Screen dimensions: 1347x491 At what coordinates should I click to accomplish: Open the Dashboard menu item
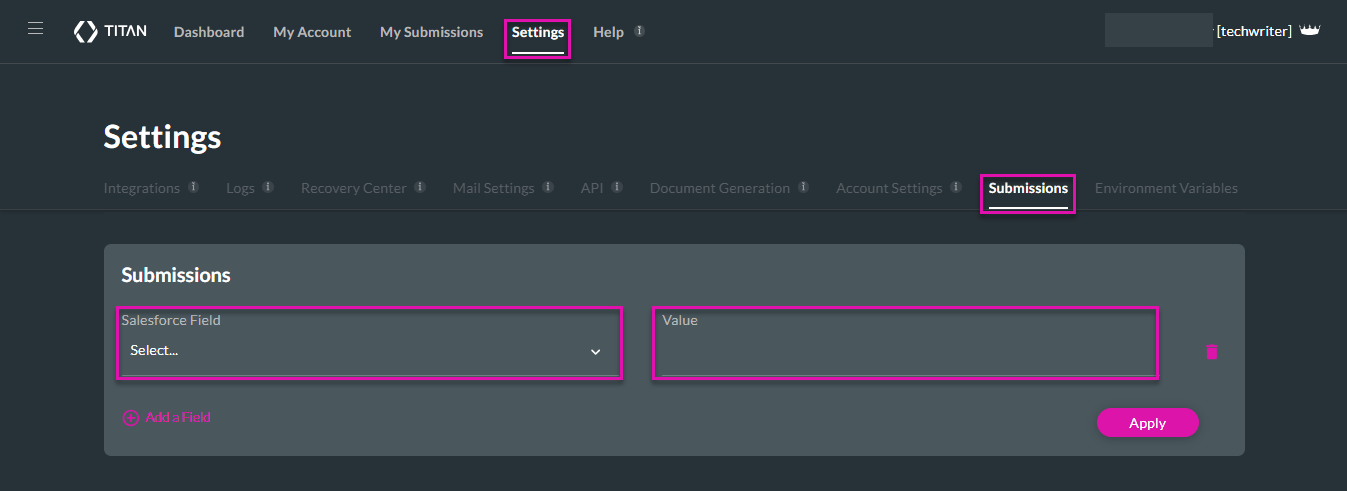pyautogui.click(x=209, y=32)
